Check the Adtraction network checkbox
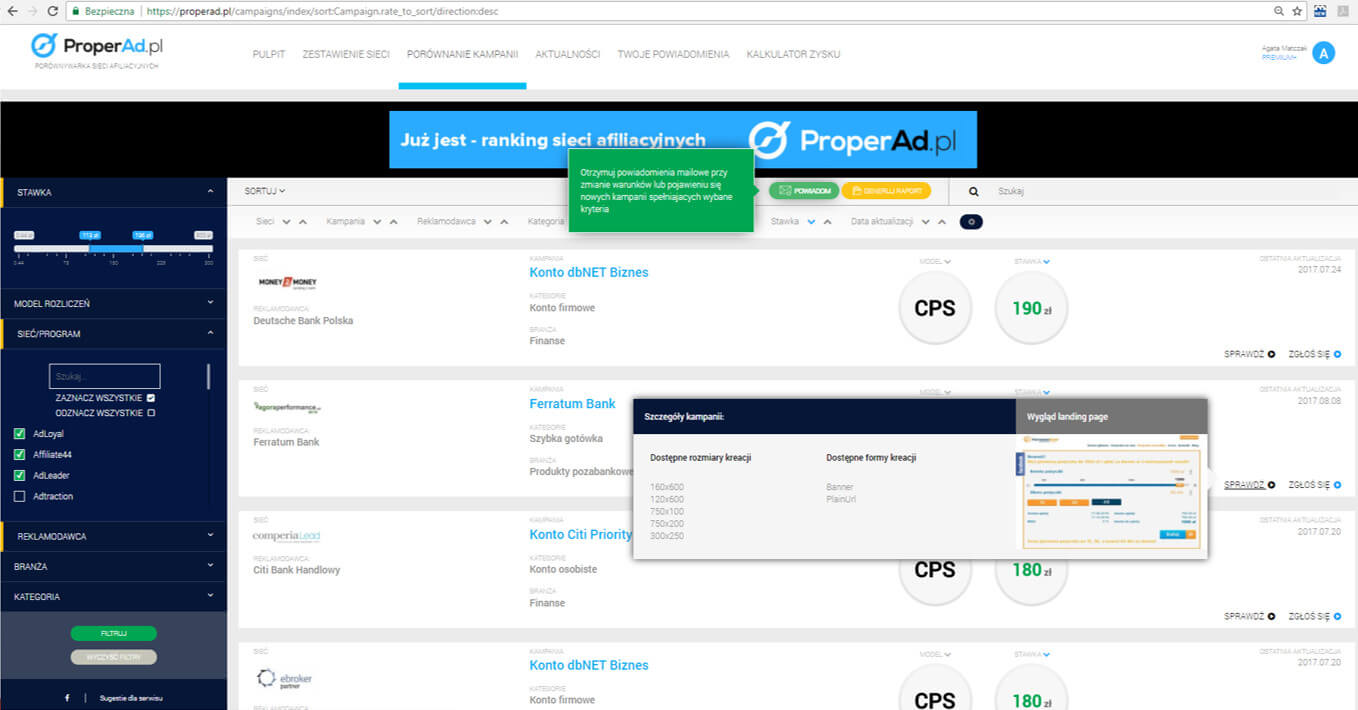 (x=19, y=497)
